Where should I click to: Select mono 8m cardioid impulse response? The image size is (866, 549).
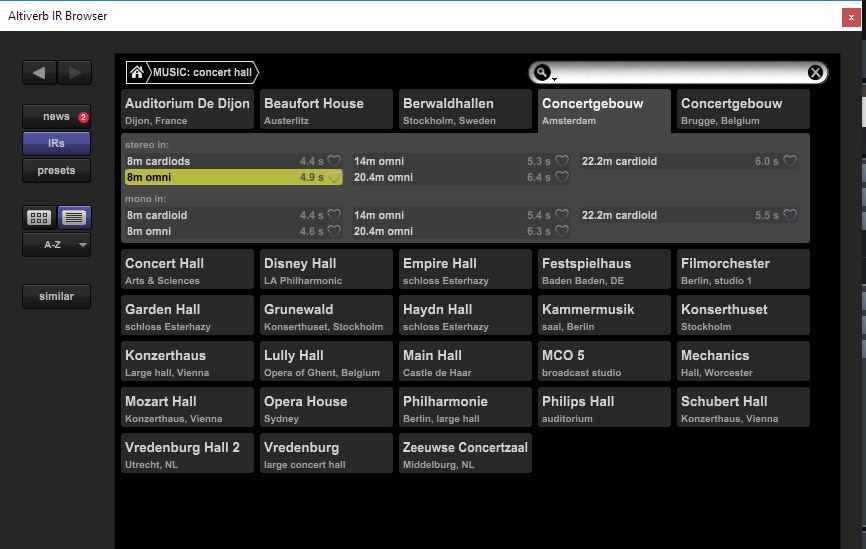click(x=234, y=215)
